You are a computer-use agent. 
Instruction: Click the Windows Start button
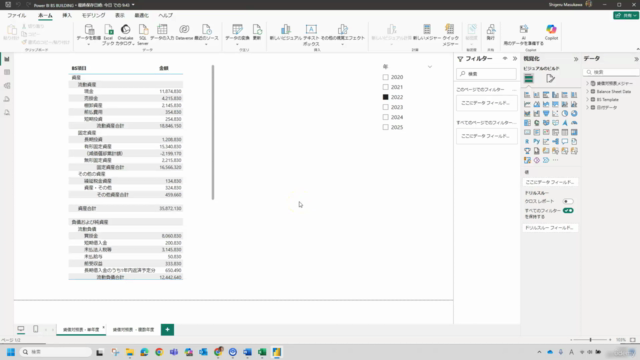click(x=11, y=352)
